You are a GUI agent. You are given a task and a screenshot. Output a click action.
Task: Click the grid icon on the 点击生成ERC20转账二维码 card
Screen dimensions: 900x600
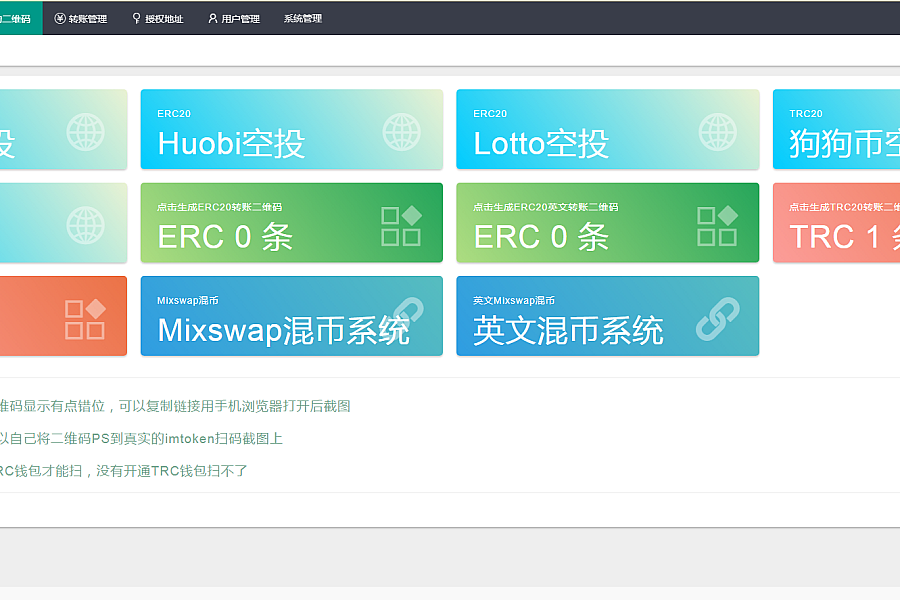click(x=402, y=226)
